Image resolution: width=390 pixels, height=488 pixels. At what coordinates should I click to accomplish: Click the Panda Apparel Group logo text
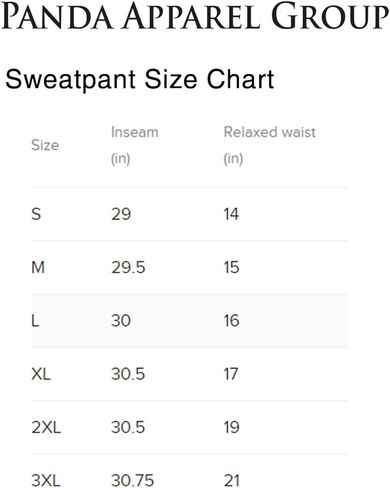coord(195,15)
